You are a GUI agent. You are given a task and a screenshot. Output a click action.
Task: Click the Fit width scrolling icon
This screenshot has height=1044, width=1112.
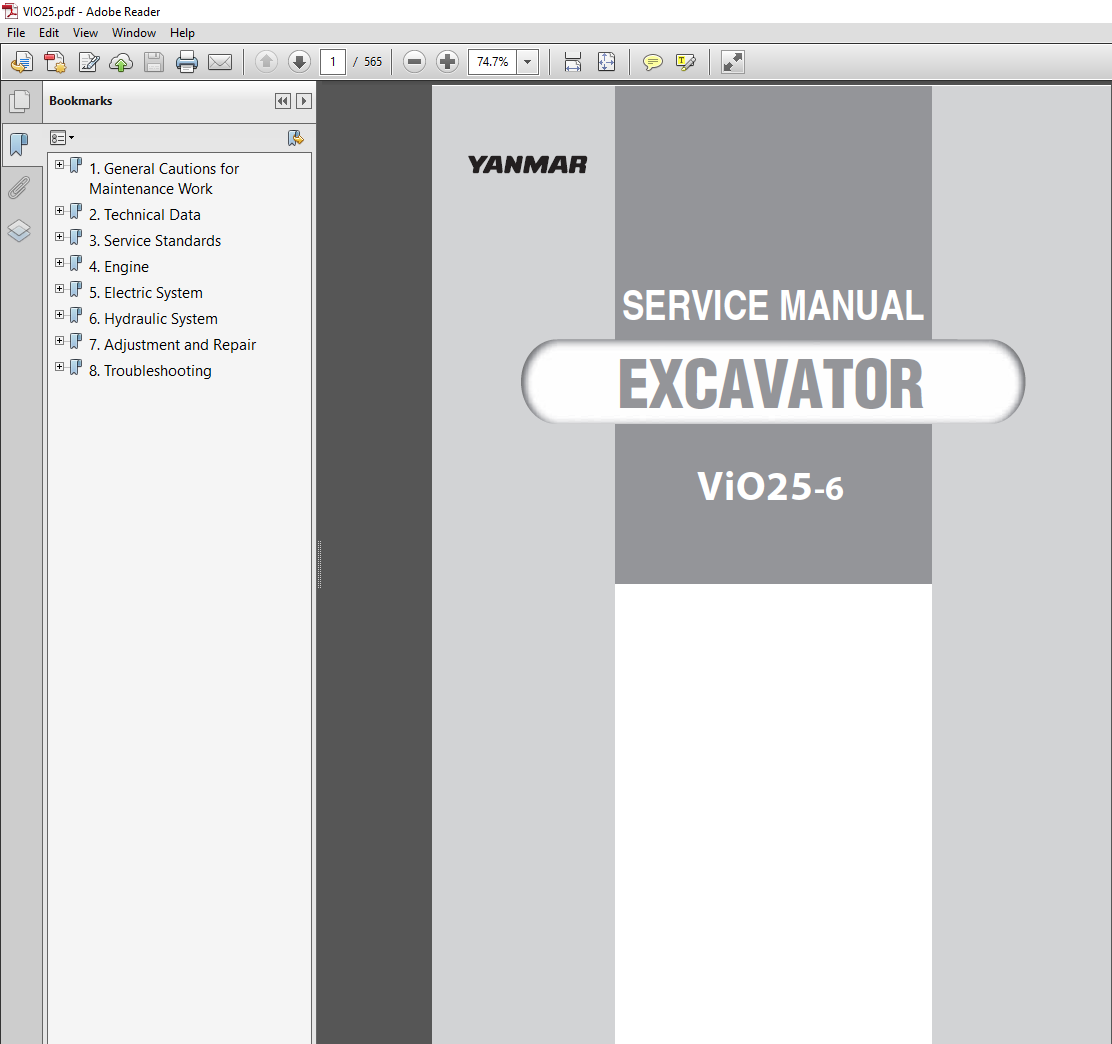tap(573, 62)
